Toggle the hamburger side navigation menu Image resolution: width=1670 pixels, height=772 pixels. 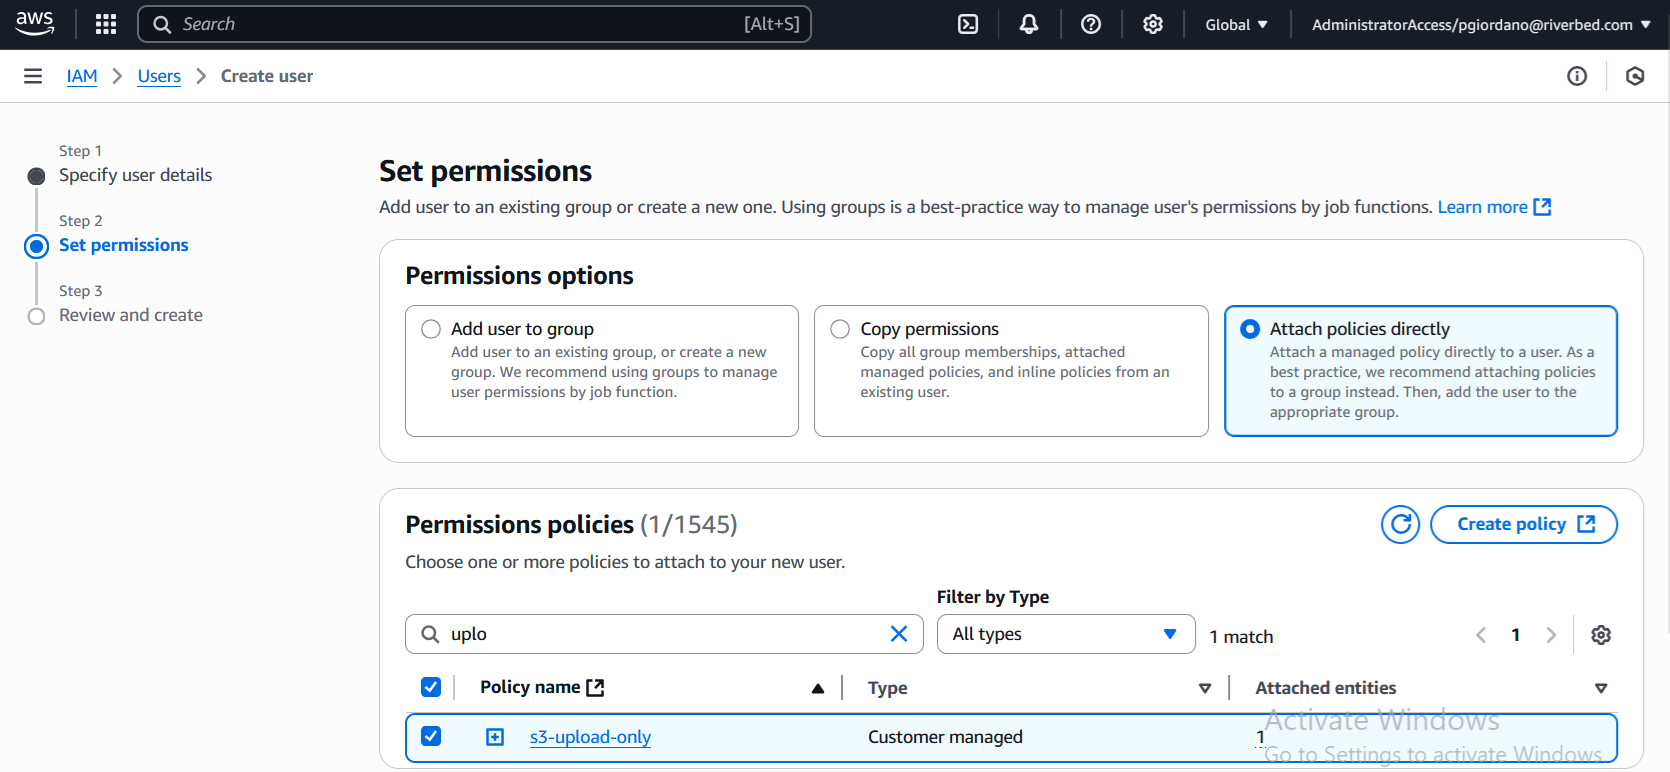tap(33, 76)
